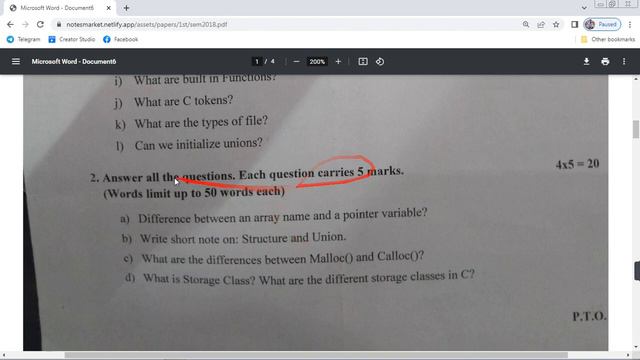The height and width of the screenshot is (360, 640).
Task: Open the Creator Studio bookmark
Action: (x=71, y=39)
